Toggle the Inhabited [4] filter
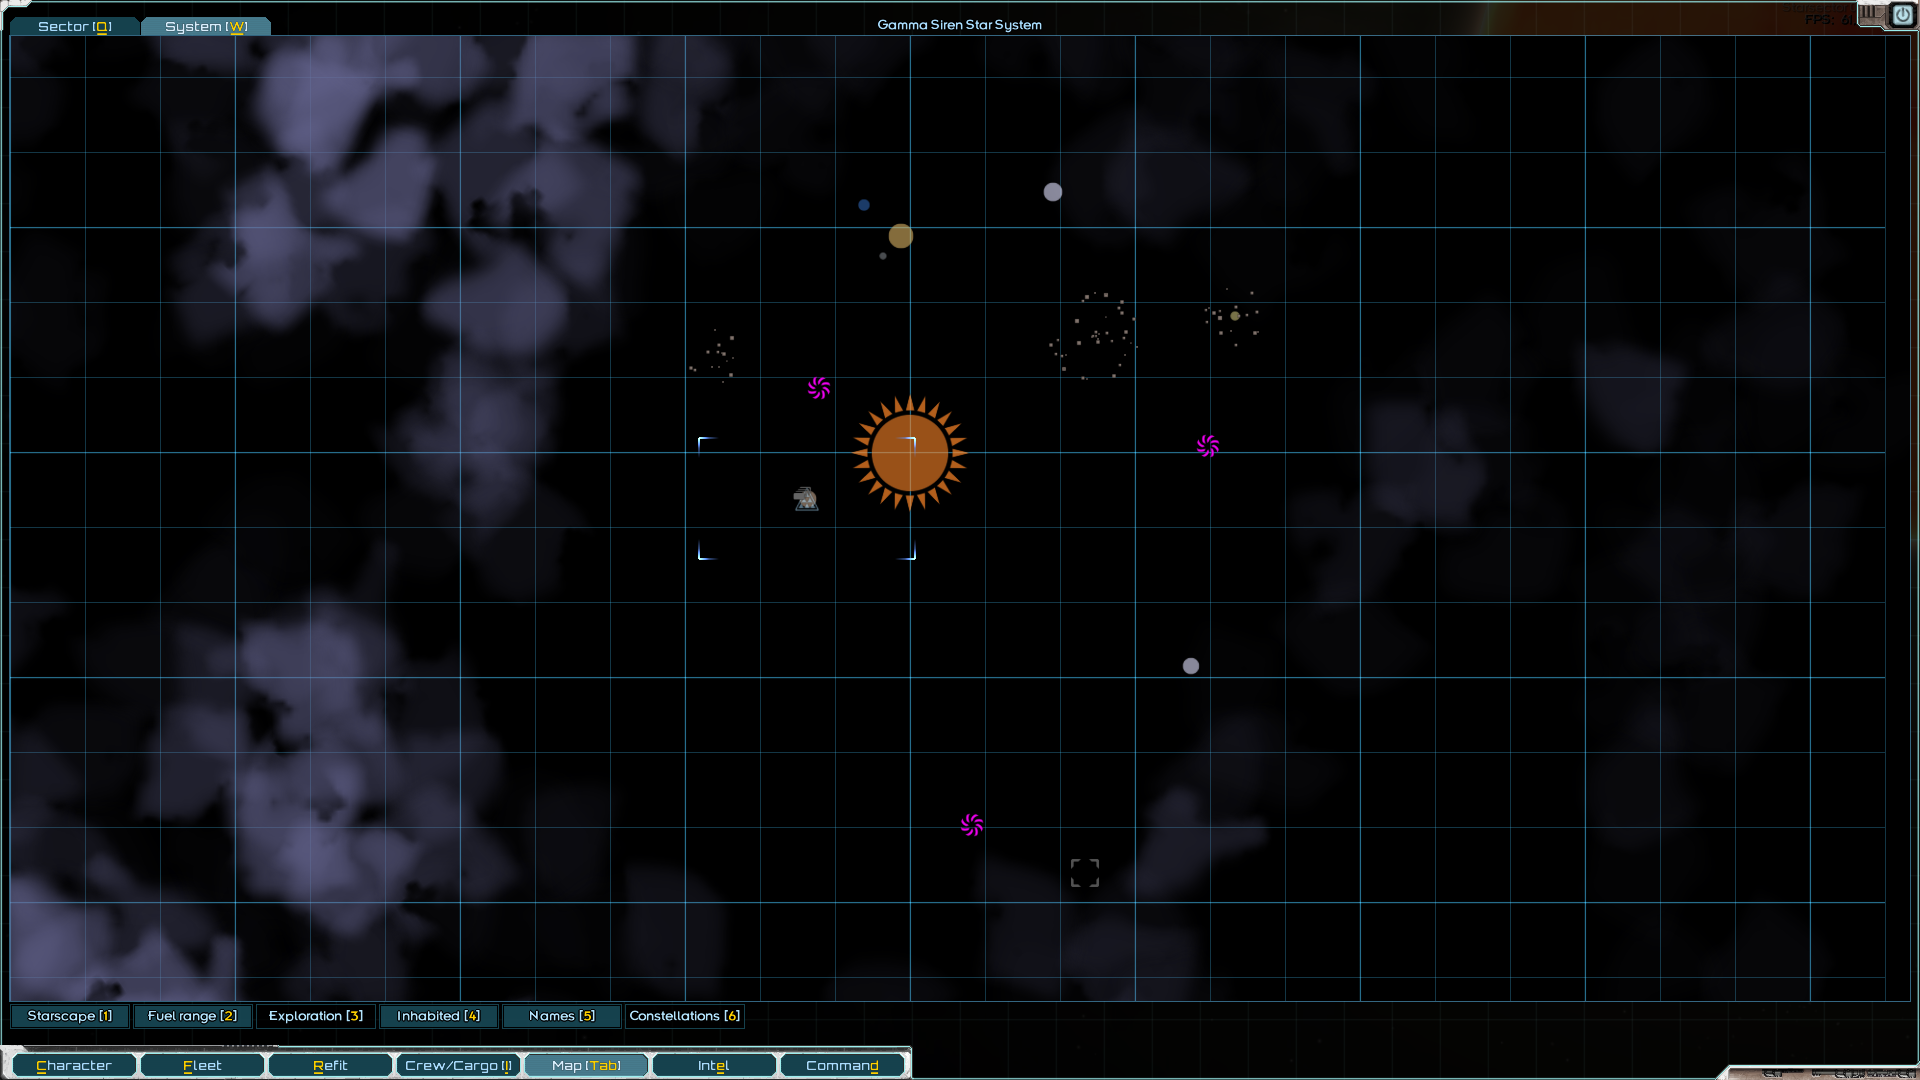Screen dimensions: 1920x1080 tap(438, 1016)
